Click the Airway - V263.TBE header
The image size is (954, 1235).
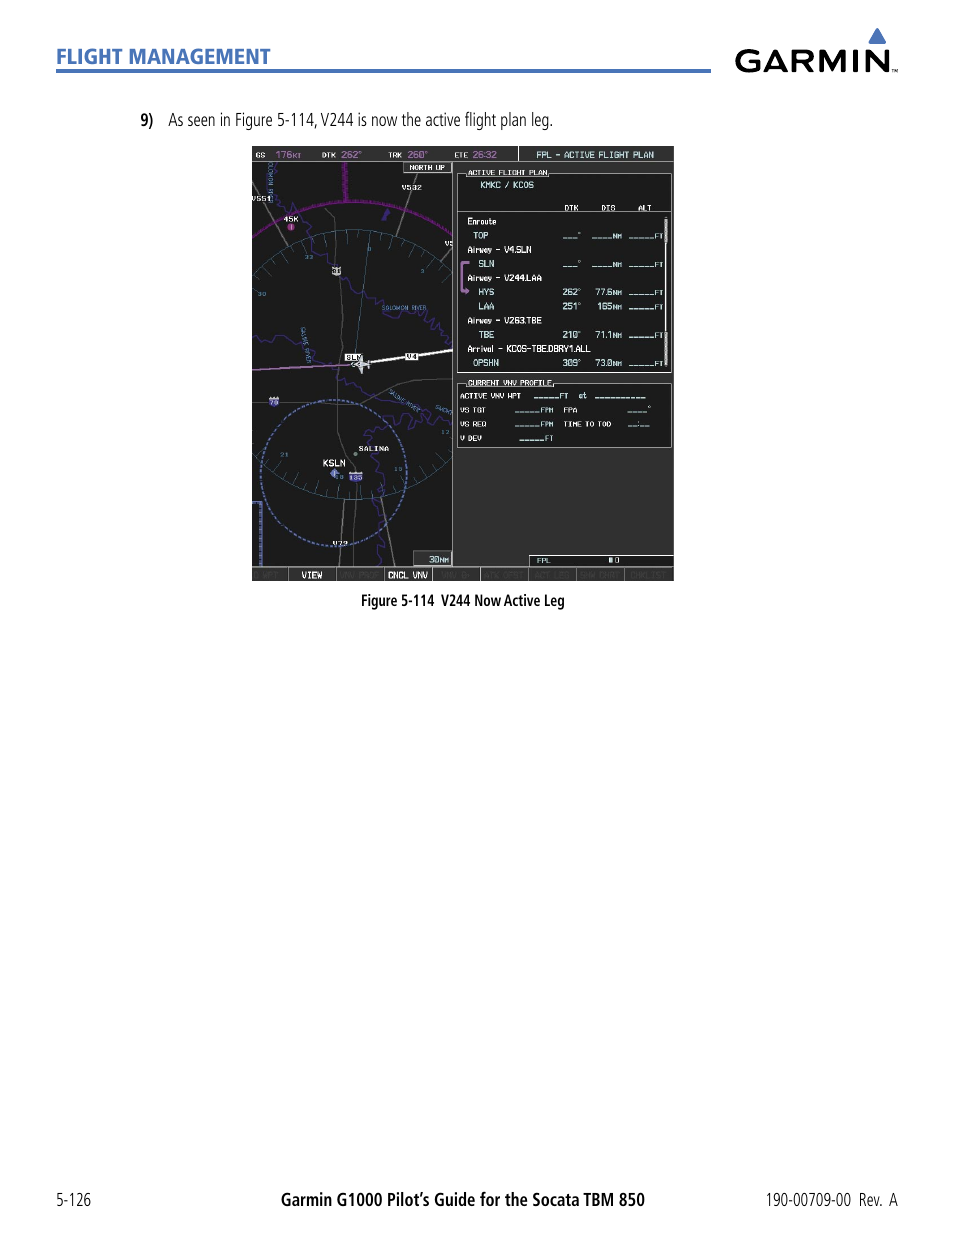point(504,321)
